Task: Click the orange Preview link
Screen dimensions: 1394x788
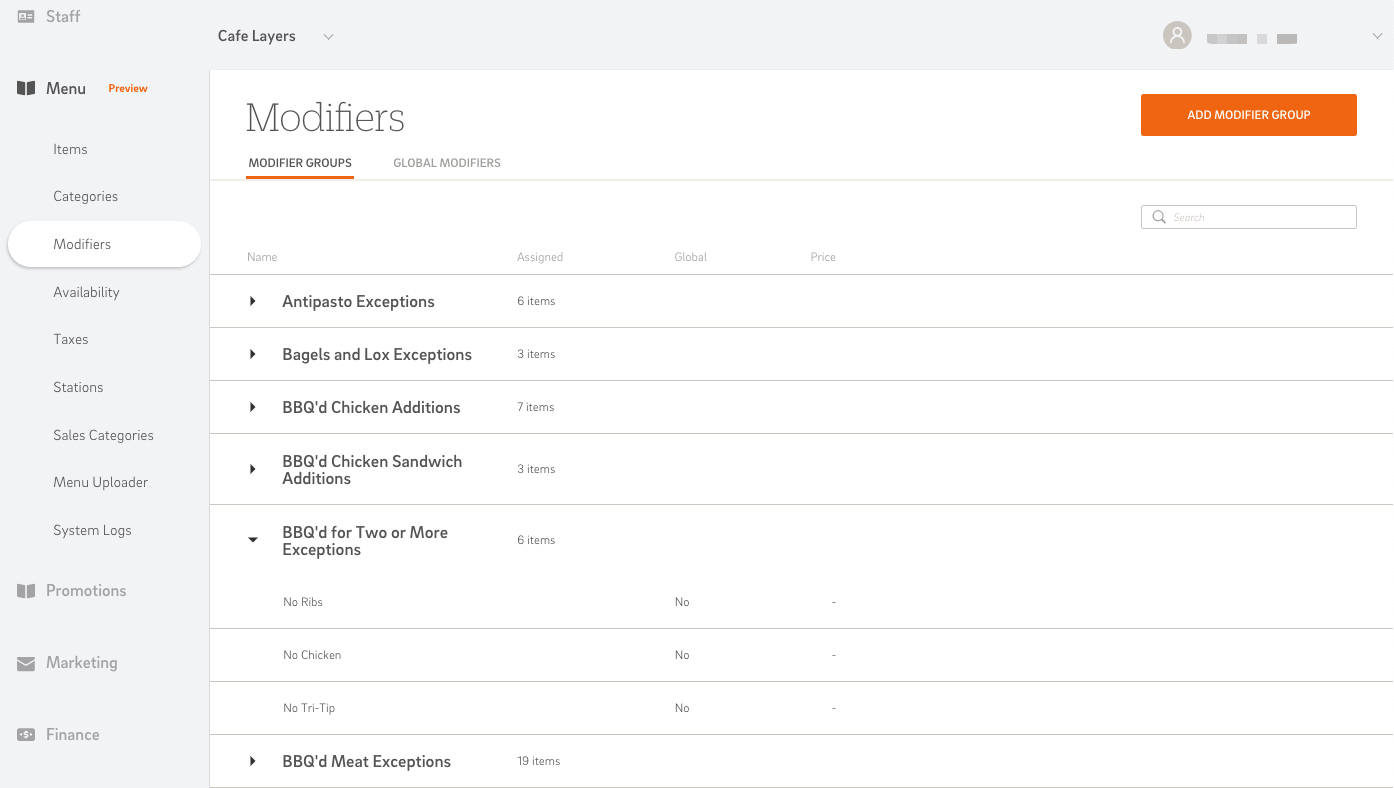Action: point(128,88)
